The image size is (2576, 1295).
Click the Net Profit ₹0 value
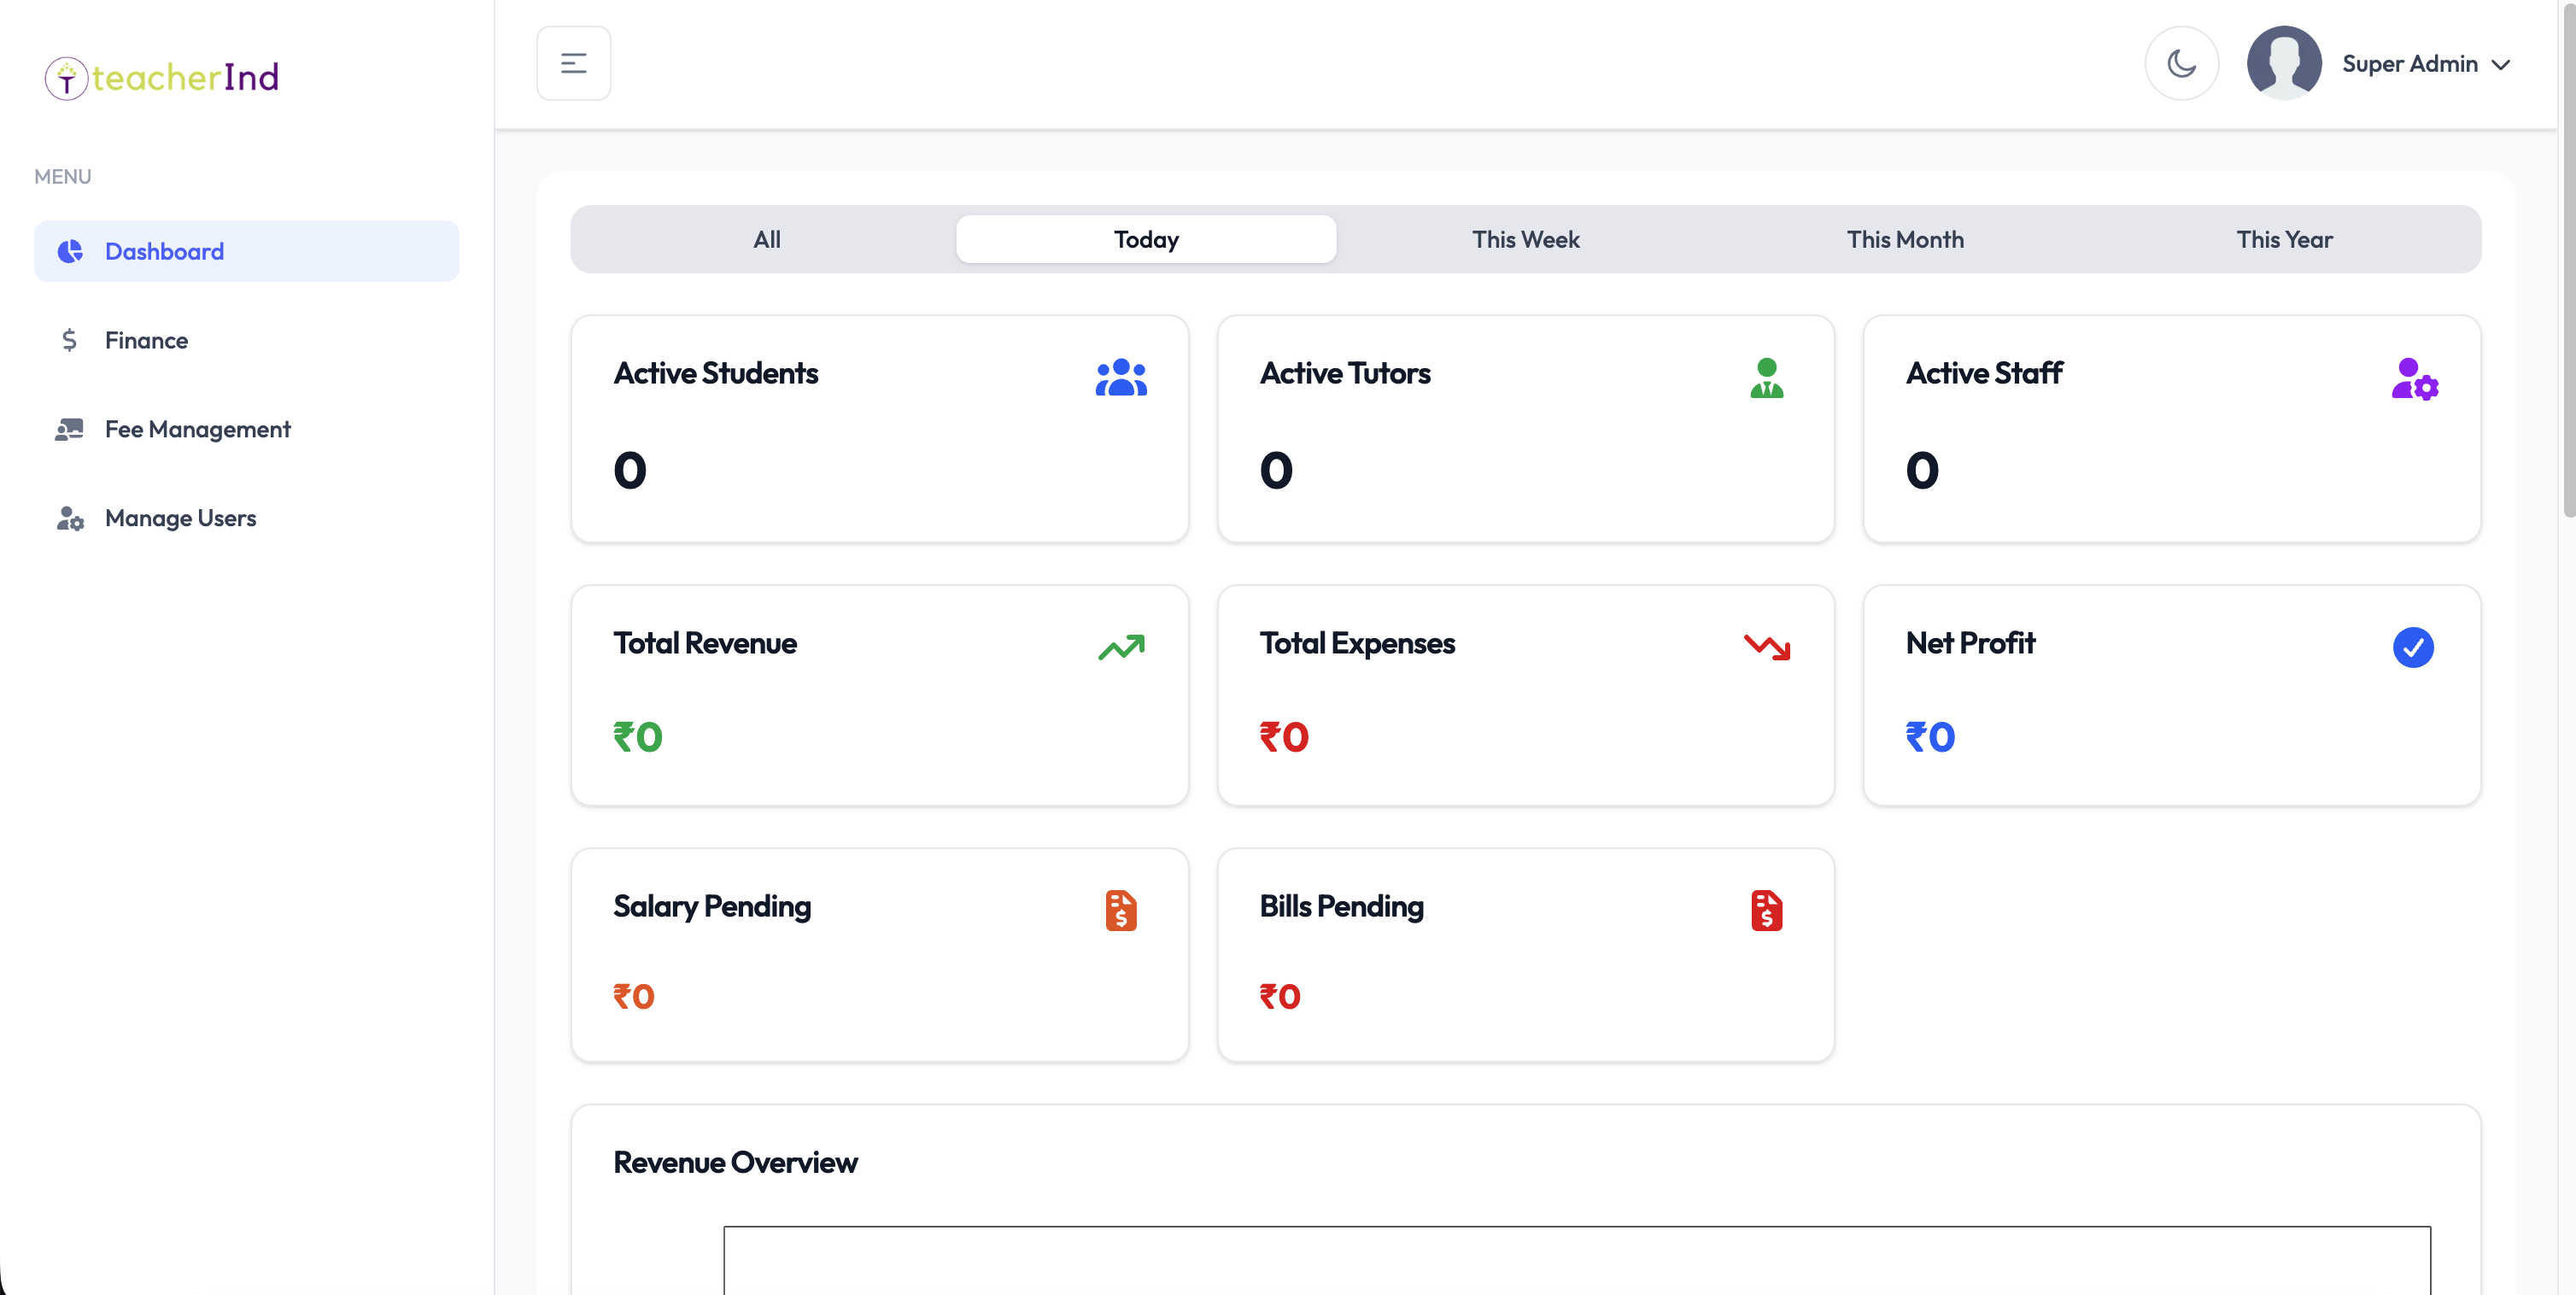click(1929, 737)
